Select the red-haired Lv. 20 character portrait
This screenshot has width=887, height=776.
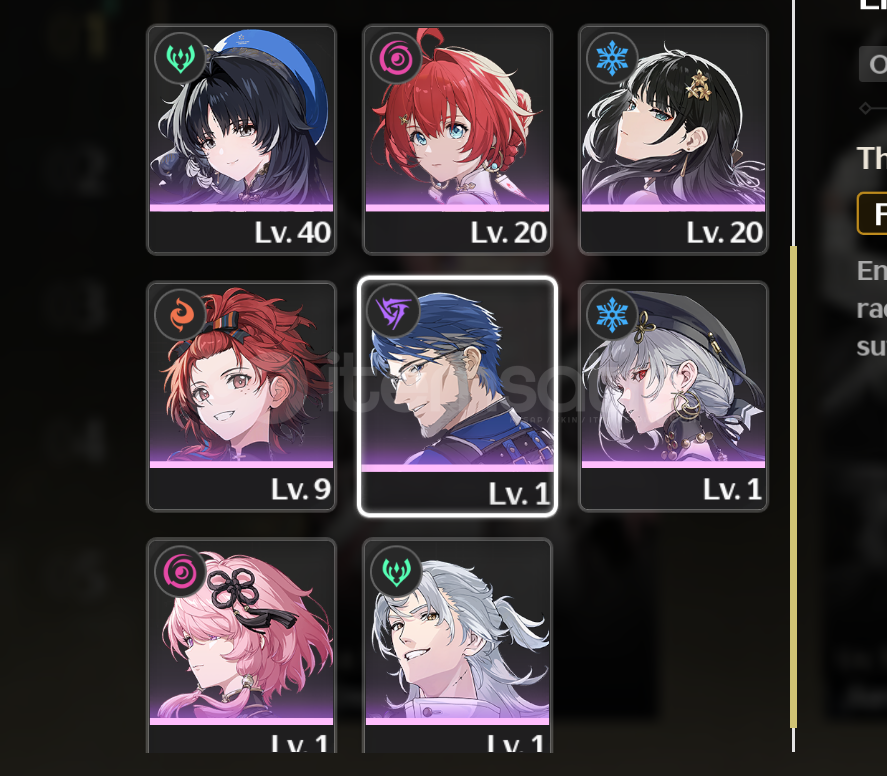[457, 140]
